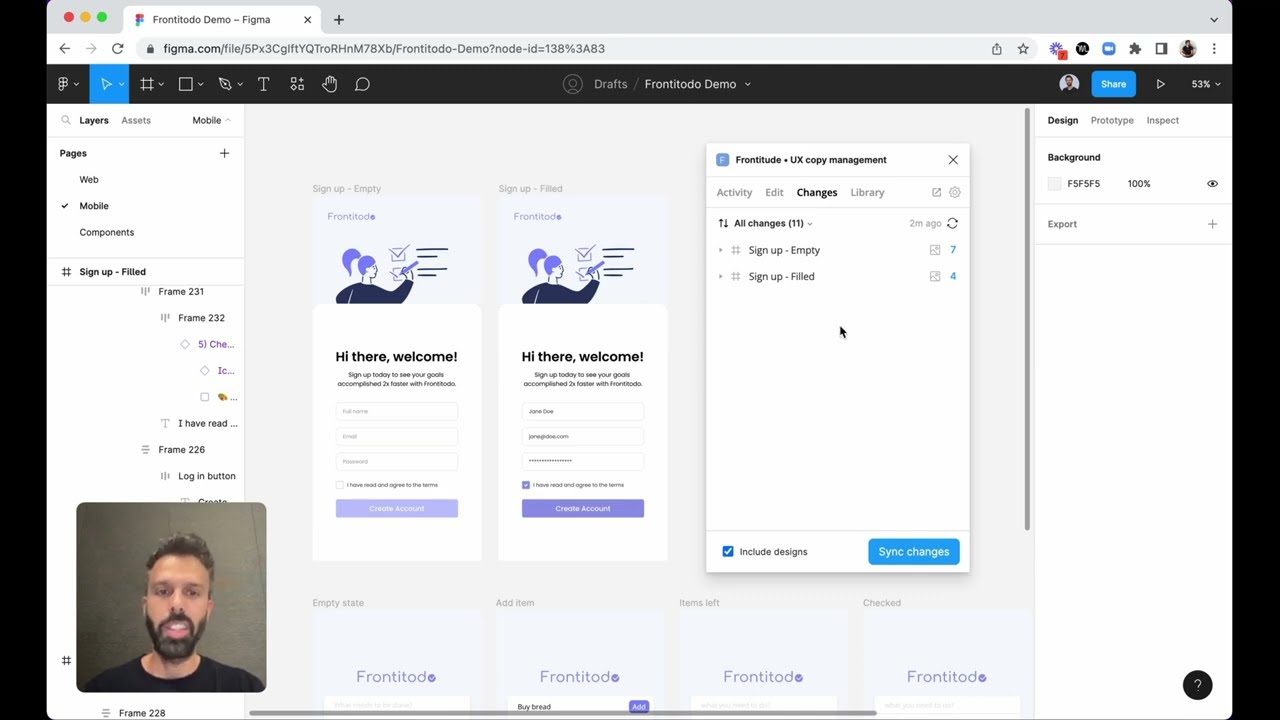Screen dimensions: 1280x720
Task: Click the sort changes arrows icon
Action: coord(723,223)
